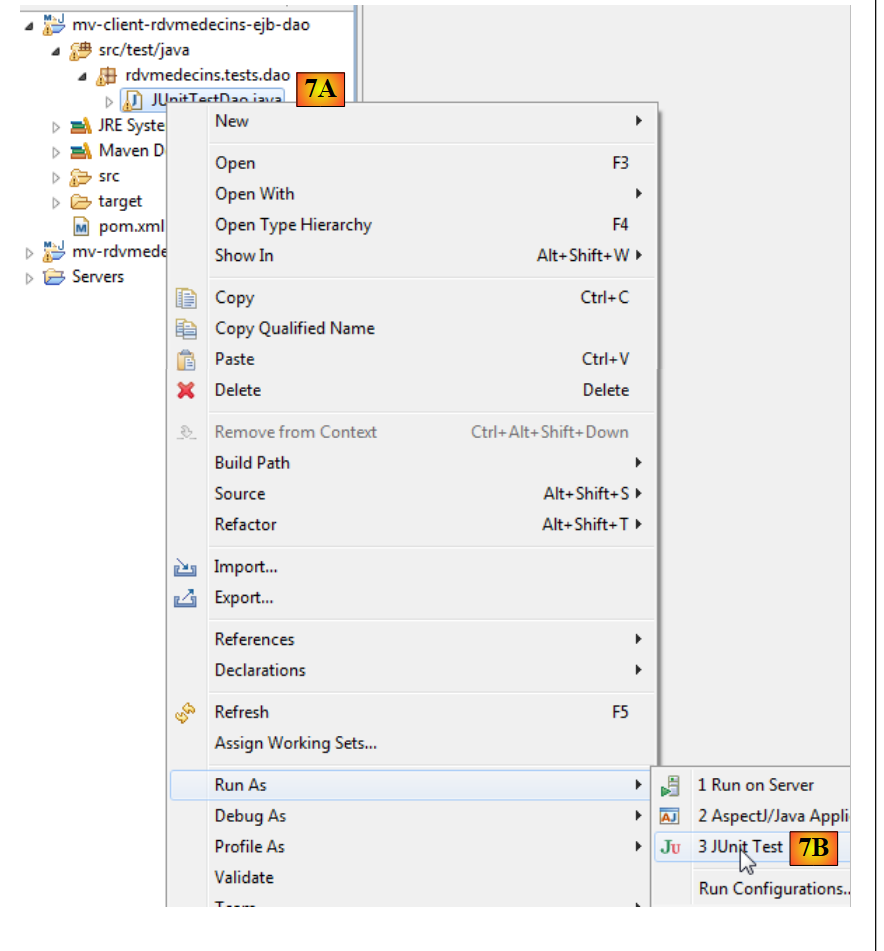
Task: Click the Import icon
Action: (x=186, y=568)
